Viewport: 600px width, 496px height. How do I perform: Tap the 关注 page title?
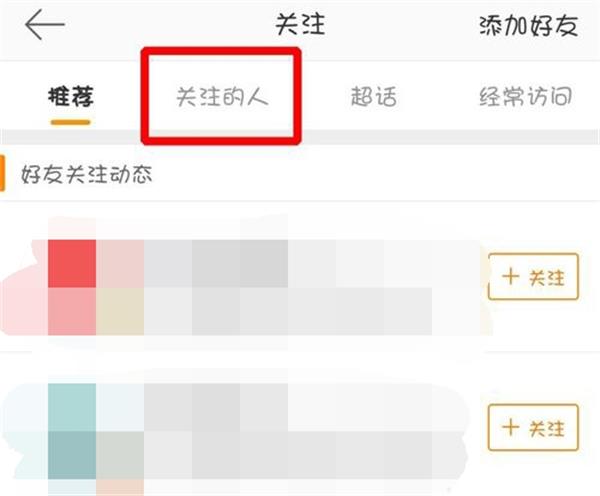pyautogui.click(x=300, y=24)
